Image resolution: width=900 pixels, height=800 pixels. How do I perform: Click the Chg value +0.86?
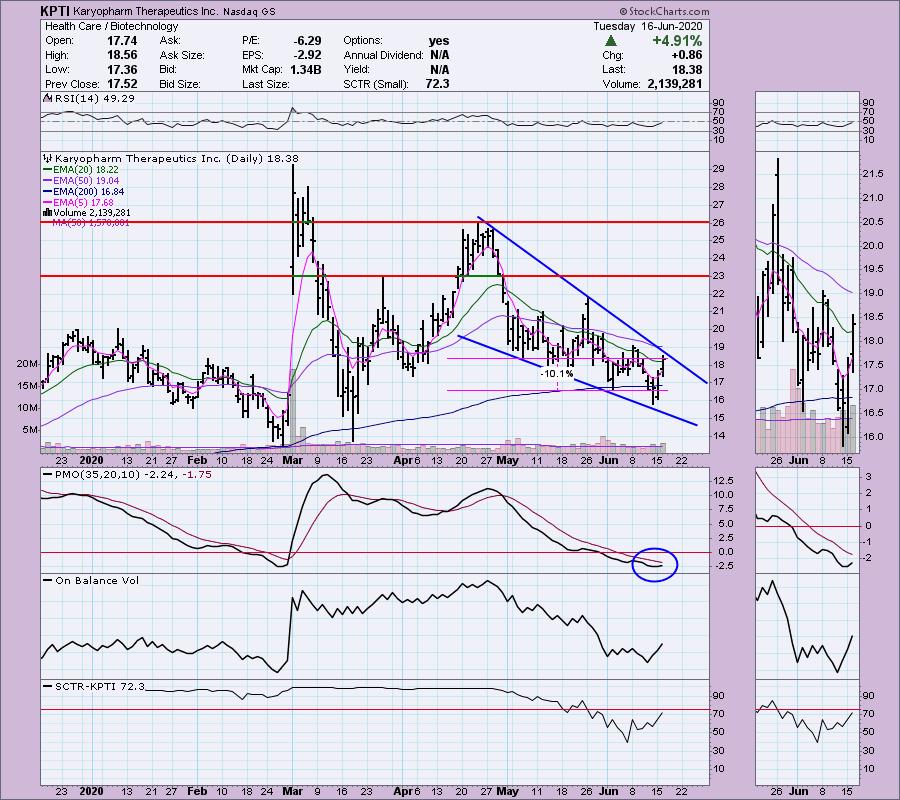coord(686,55)
